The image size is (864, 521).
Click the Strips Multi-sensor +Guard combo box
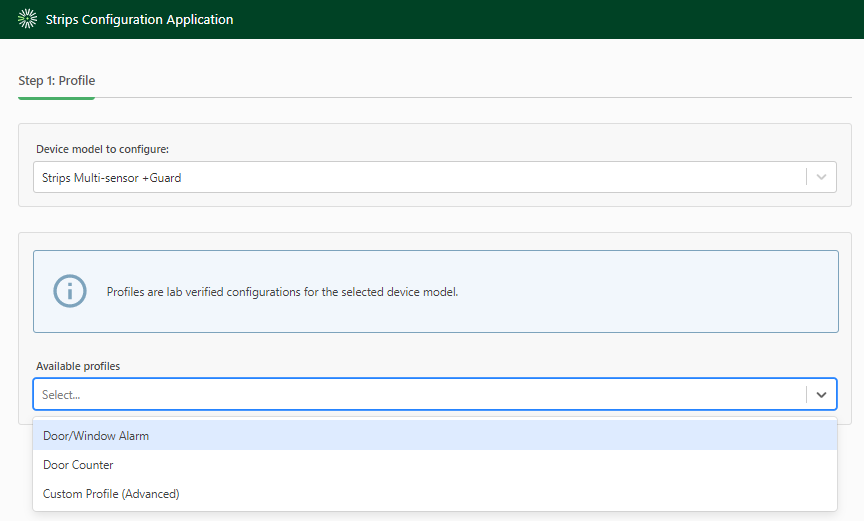(x=435, y=177)
